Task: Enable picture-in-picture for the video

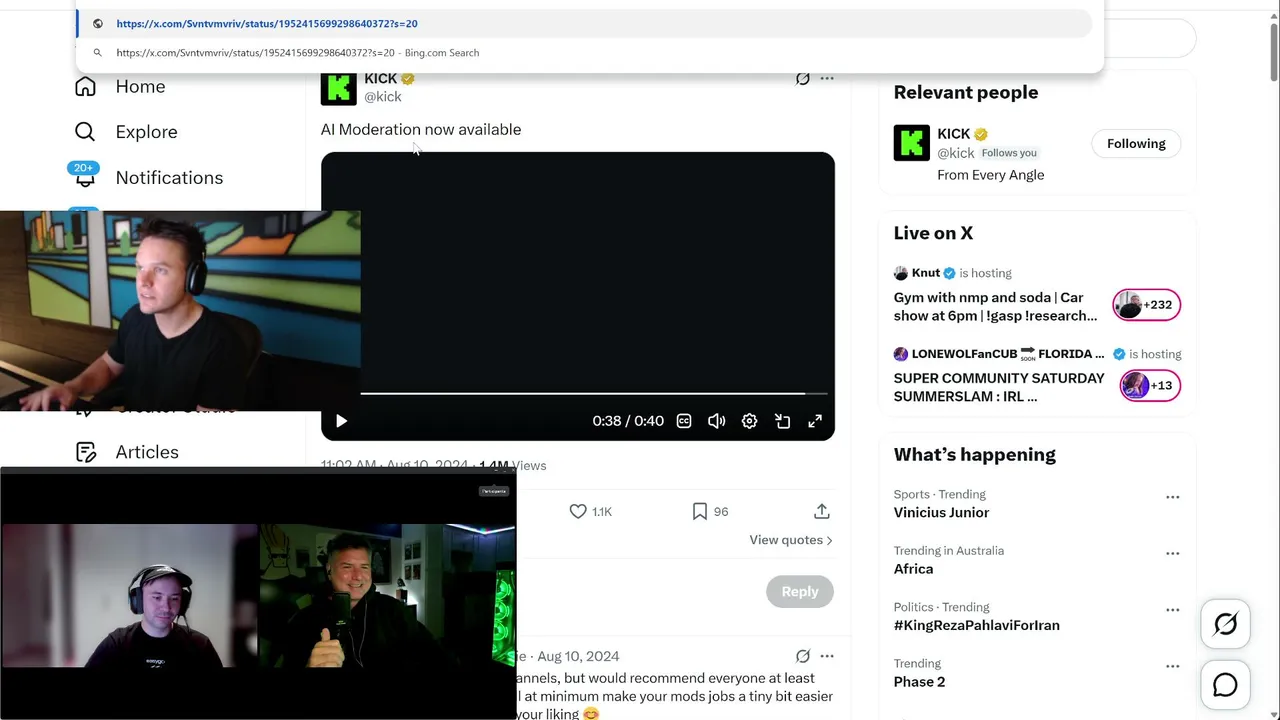Action: pyautogui.click(x=782, y=421)
